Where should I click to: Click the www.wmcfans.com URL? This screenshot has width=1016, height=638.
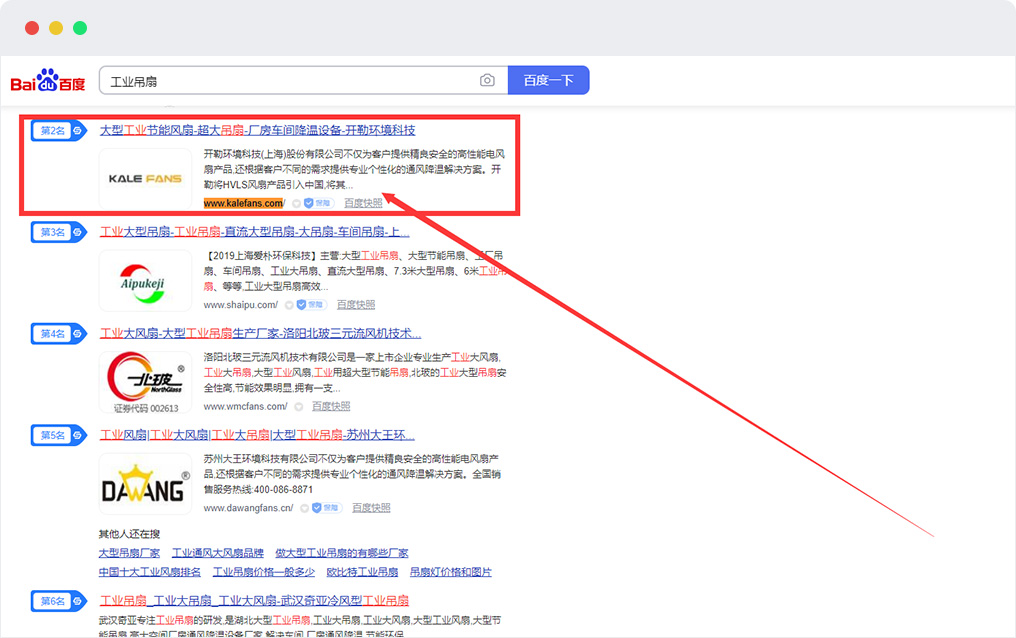click(x=246, y=406)
